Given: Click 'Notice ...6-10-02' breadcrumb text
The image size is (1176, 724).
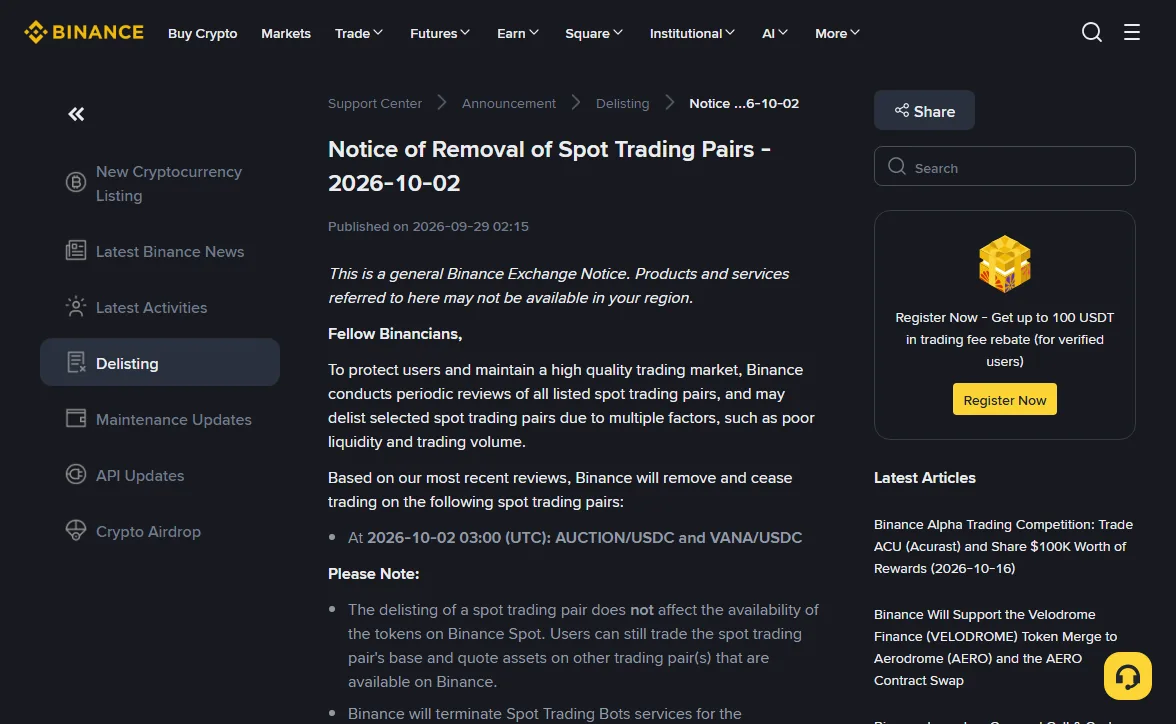Looking at the screenshot, I should pos(744,104).
